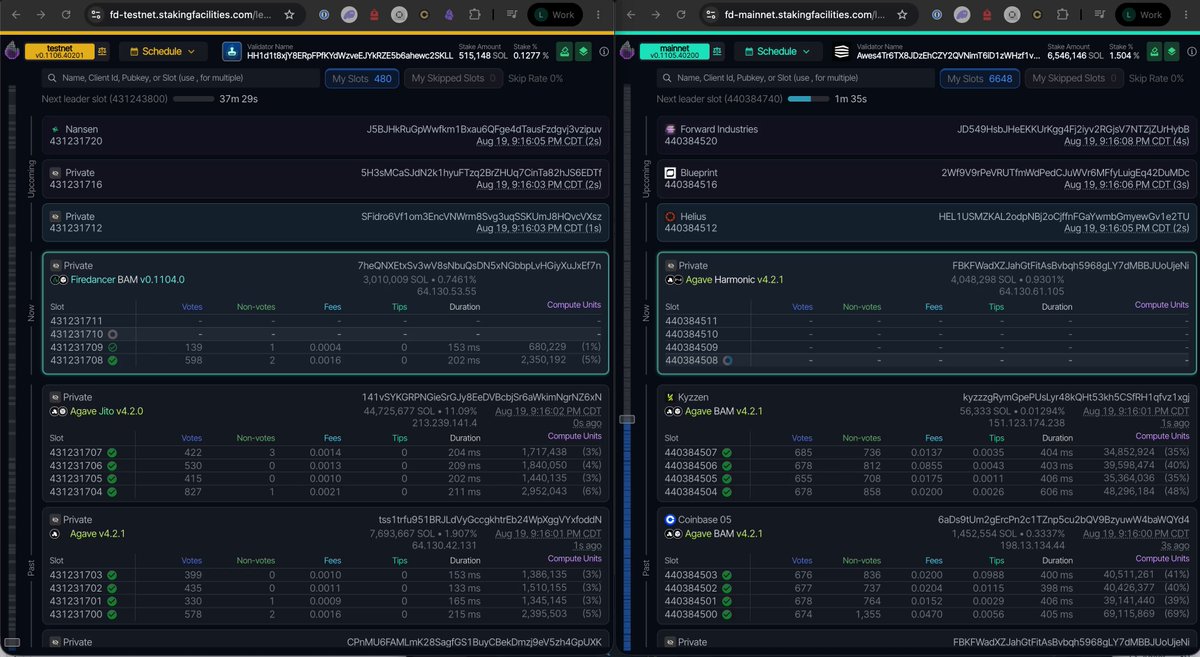Focus the slot search field in testnet window
Screen dimensions: 1200x657
180,78
